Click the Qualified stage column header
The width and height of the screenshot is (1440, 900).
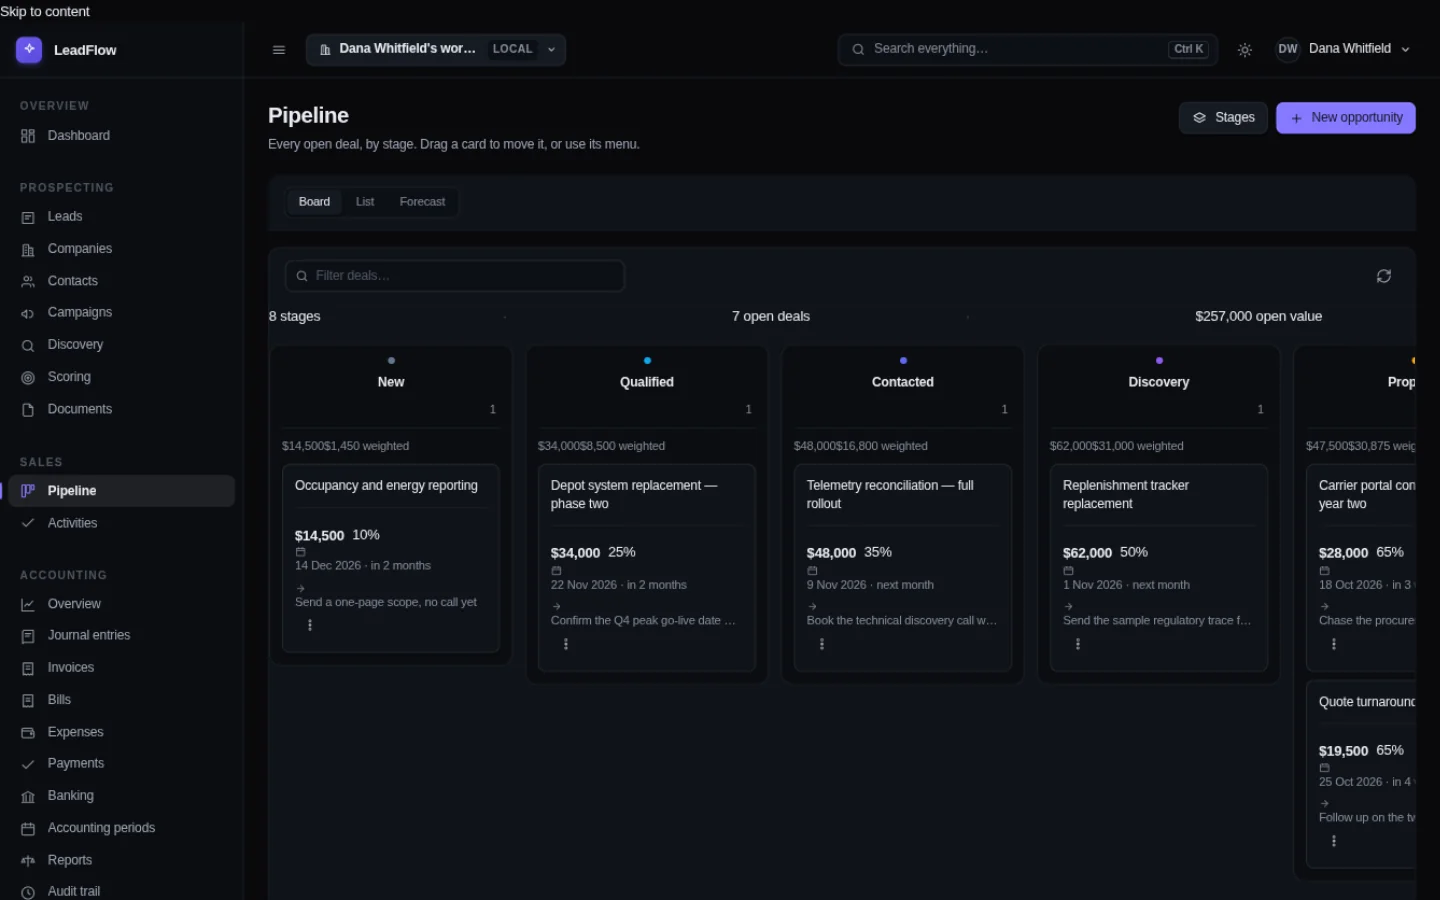[647, 383]
